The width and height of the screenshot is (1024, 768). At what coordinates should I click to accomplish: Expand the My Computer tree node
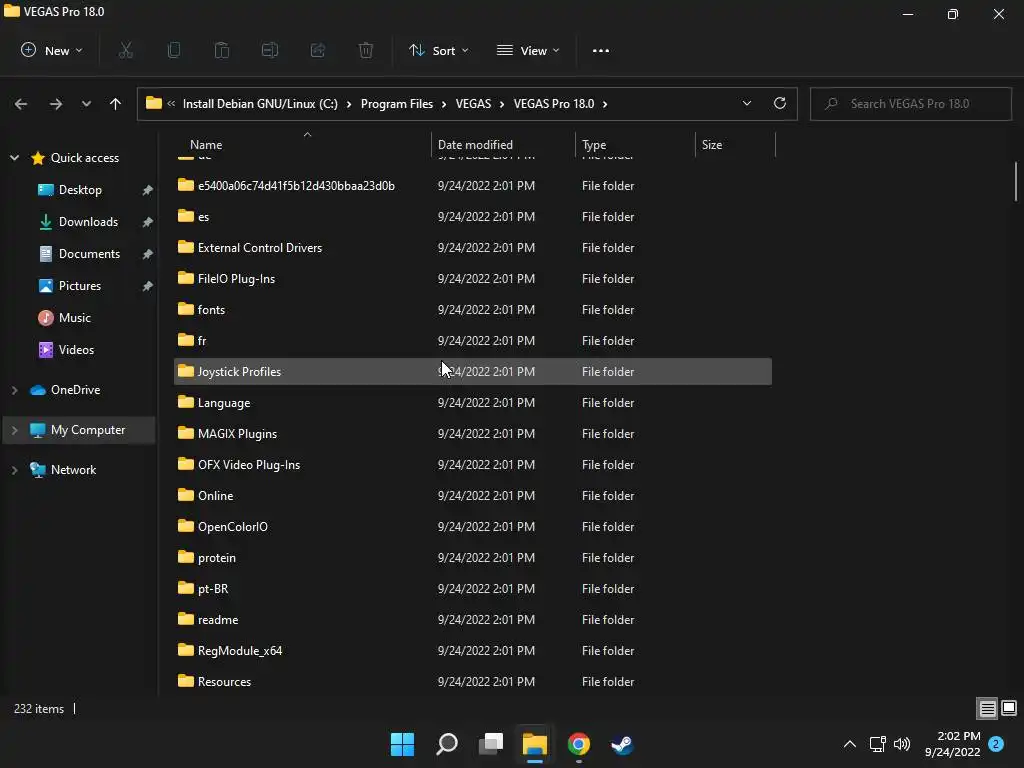coord(14,430)
